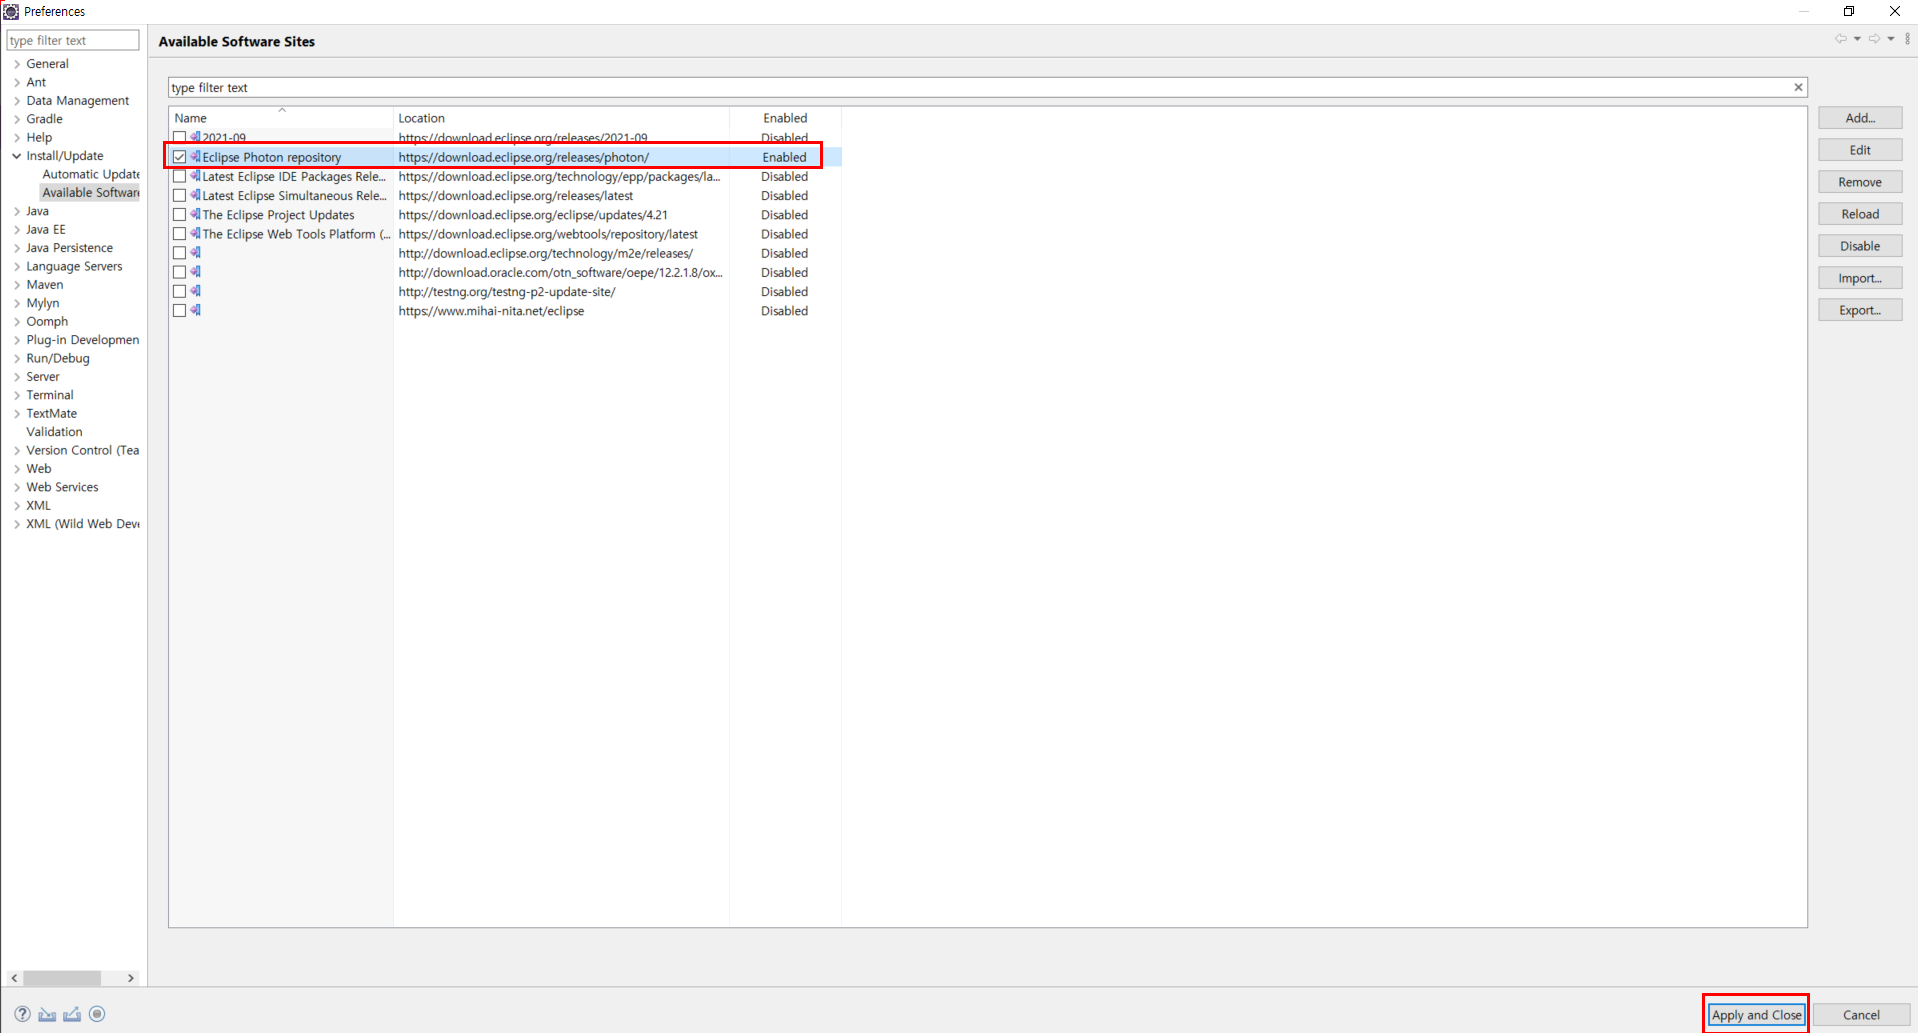
Task: Click the Reload button
Action: (x=1860, y=214)
